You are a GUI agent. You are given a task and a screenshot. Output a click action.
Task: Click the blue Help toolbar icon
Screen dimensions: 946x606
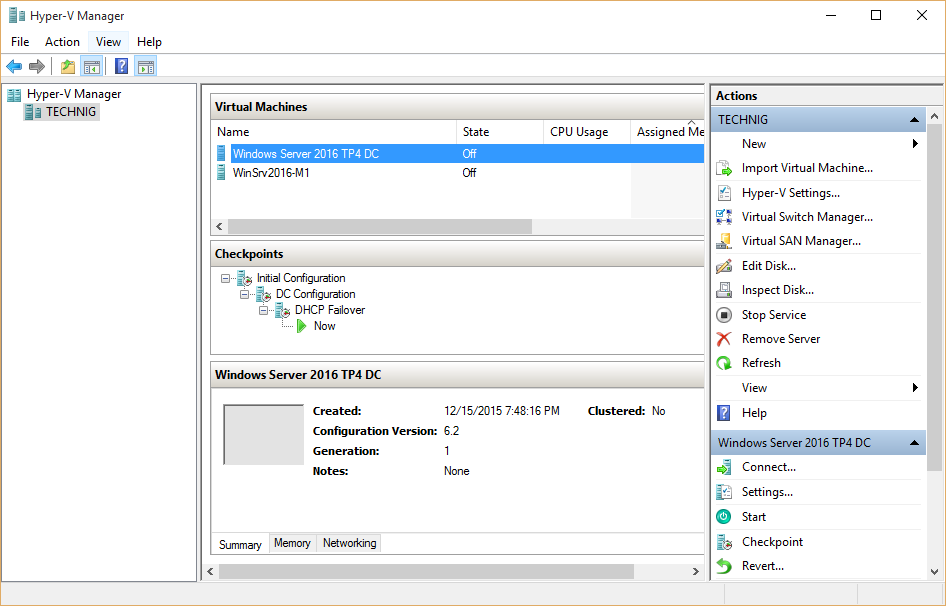tap(121, 66)
